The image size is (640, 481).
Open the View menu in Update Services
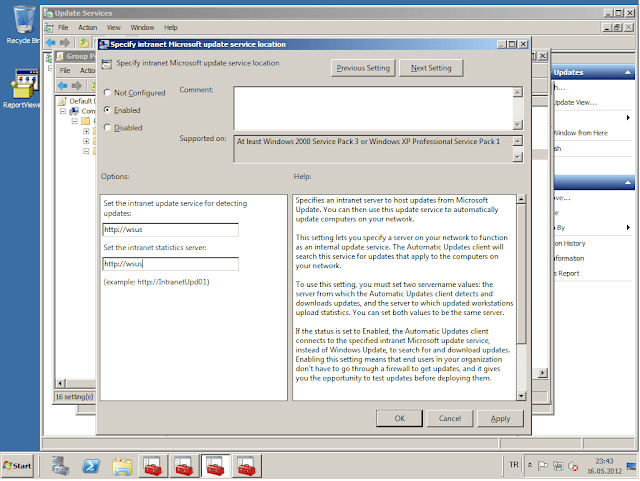point(114,27)
